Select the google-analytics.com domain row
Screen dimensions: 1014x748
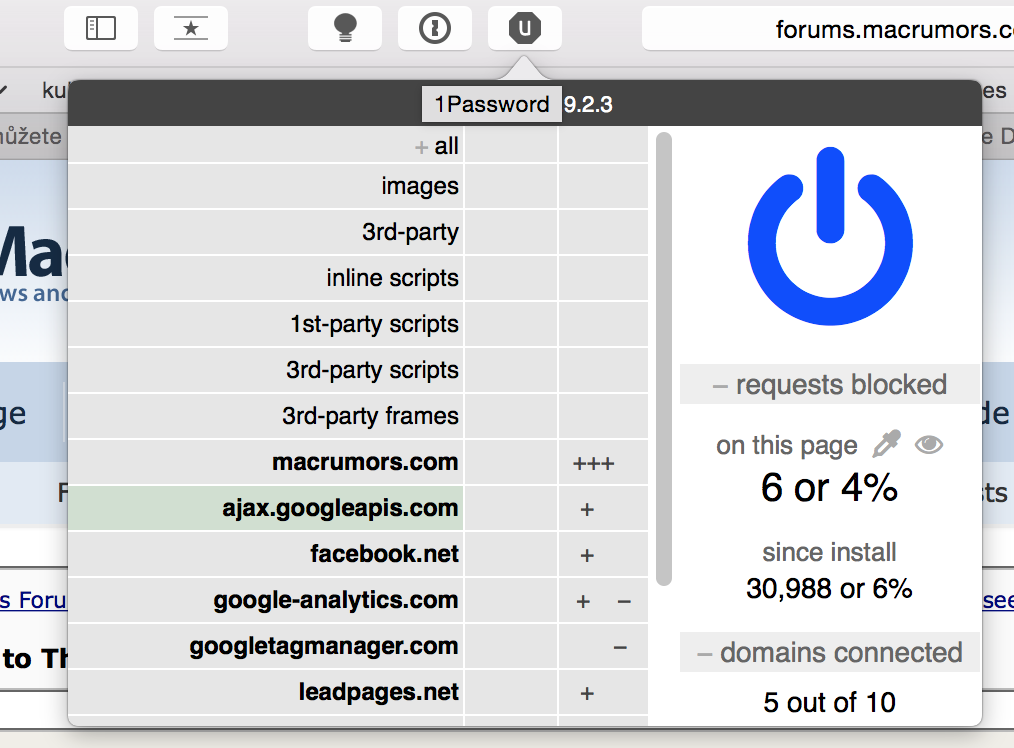pyautogui.click(x=266, y=600)
